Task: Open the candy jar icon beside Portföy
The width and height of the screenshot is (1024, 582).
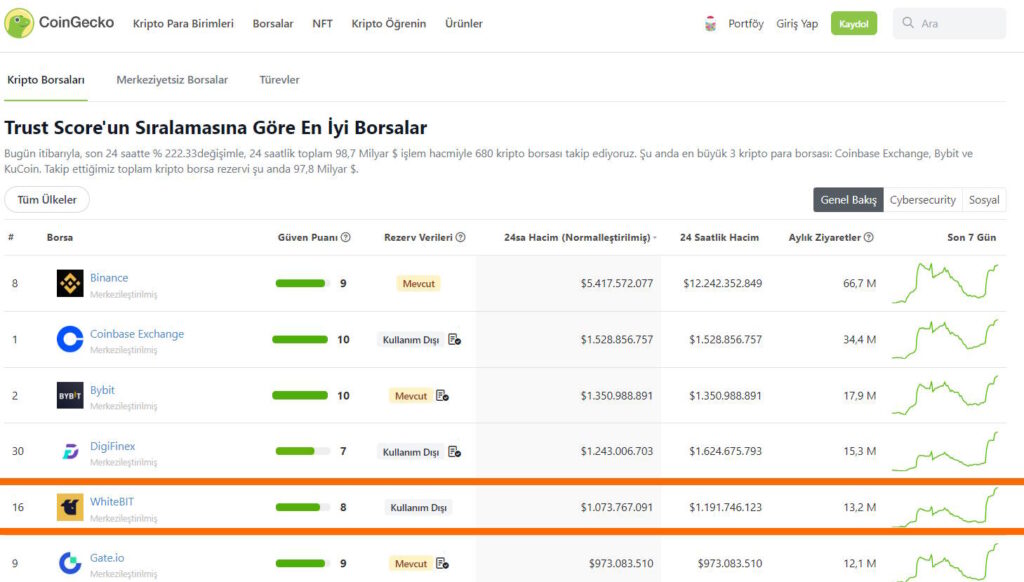Action: click(x=711, y=24)
